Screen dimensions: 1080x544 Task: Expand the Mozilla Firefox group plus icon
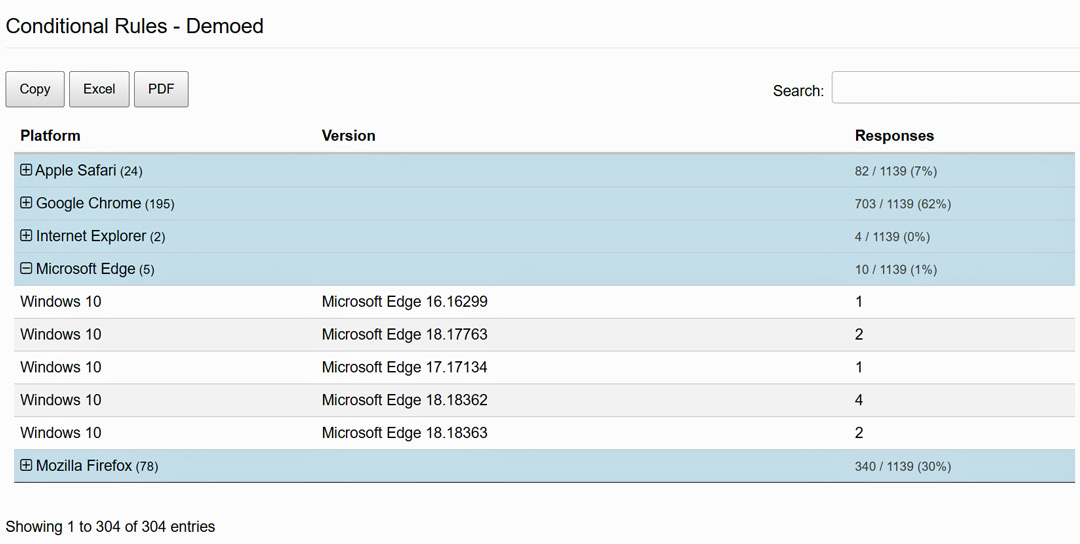[26, 465]
